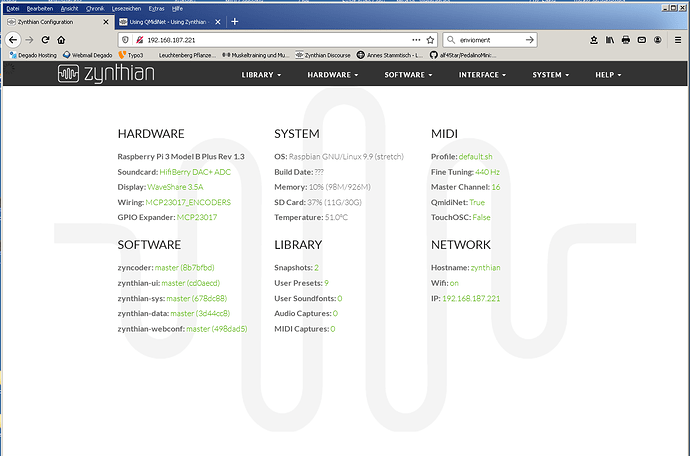The height and width of the screenshot is (456, 690).
Task: Expand the HARDWARE navigation dropdown
Action: coord(333,75)
